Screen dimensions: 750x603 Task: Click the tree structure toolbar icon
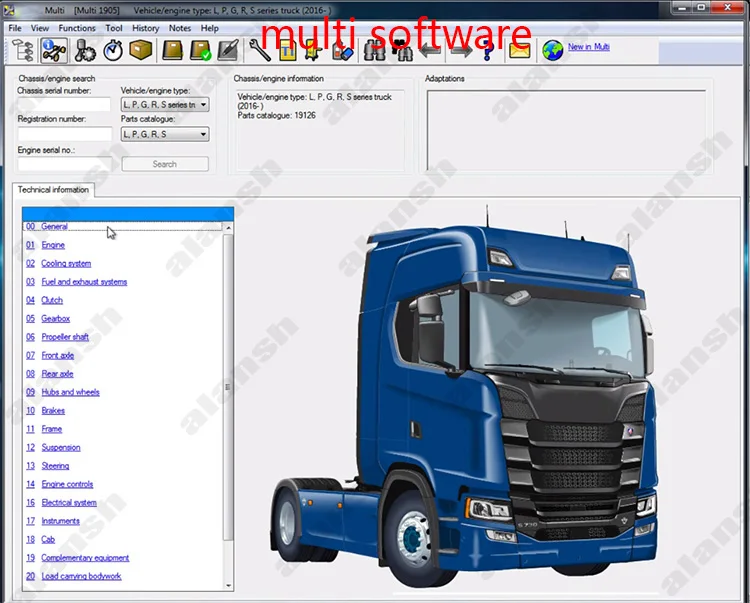[23, 51]
